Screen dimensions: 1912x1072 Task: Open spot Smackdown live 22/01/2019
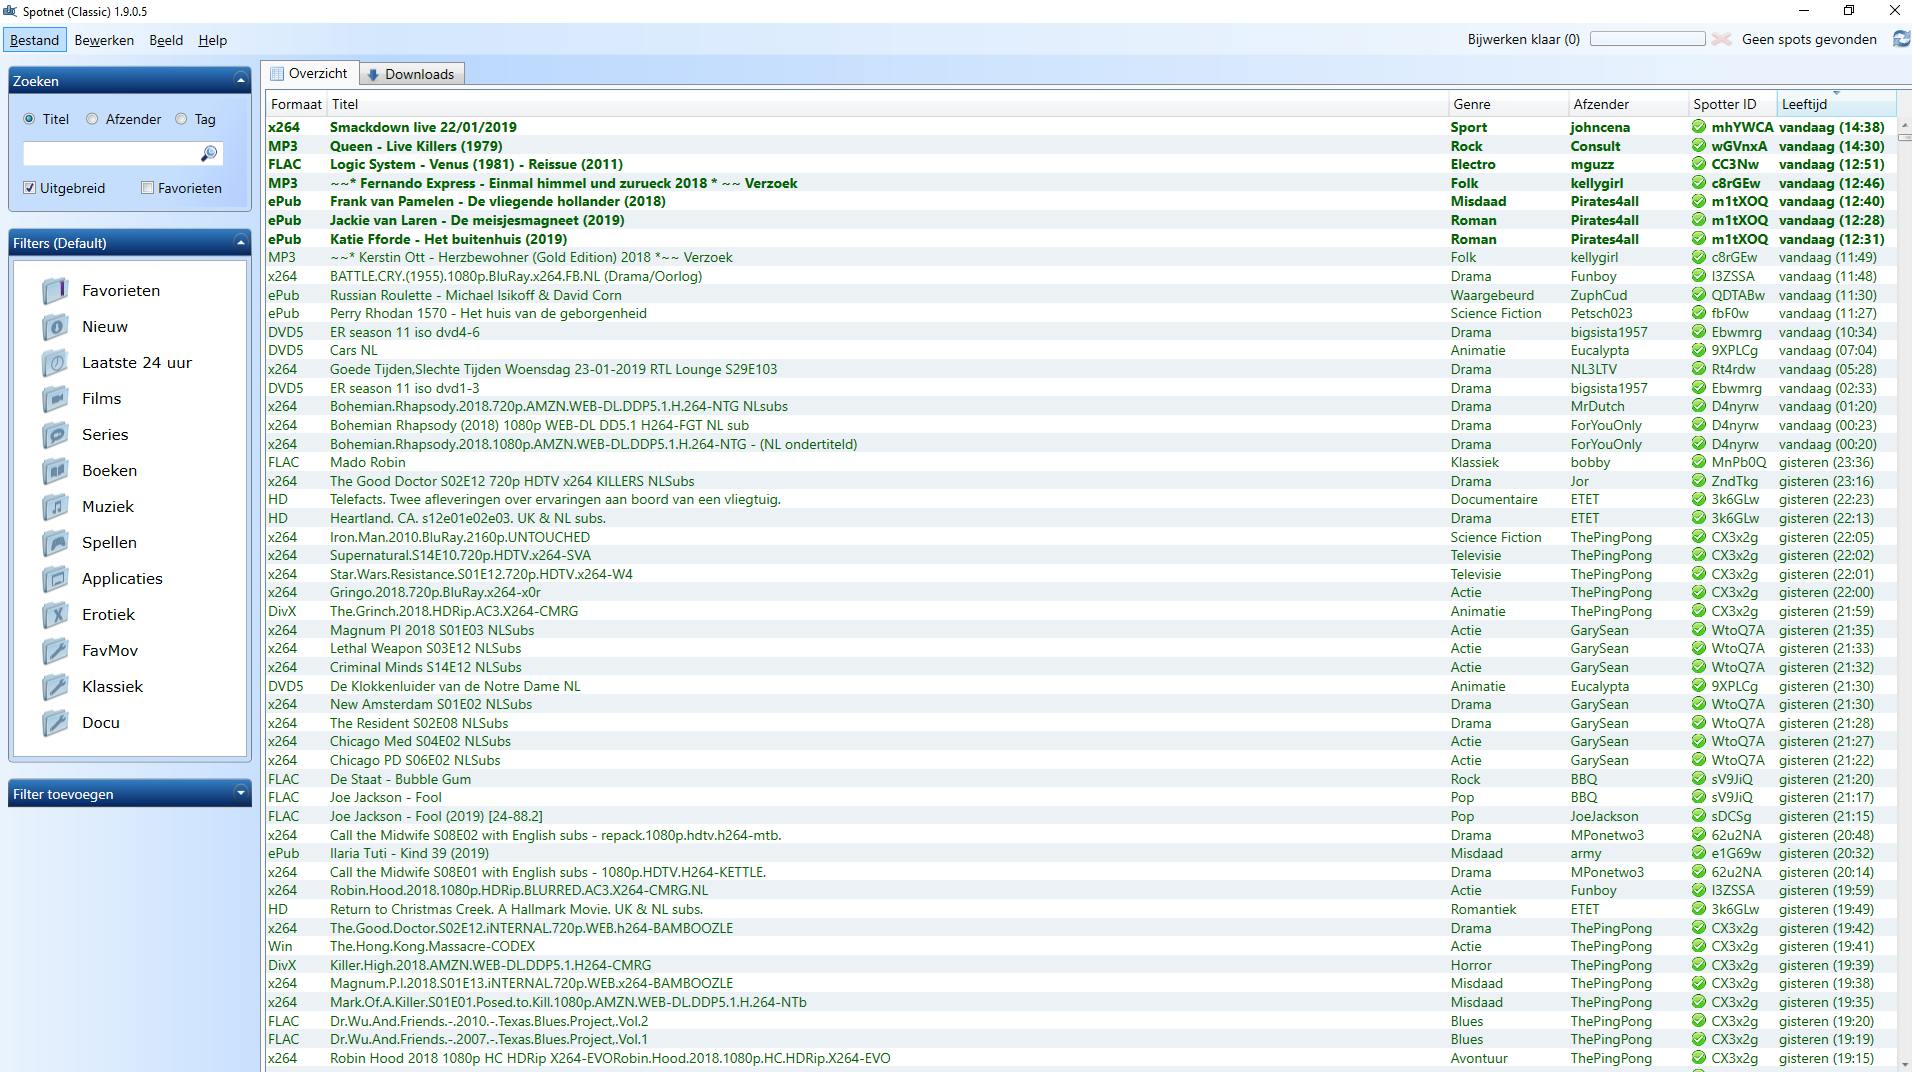423,127
